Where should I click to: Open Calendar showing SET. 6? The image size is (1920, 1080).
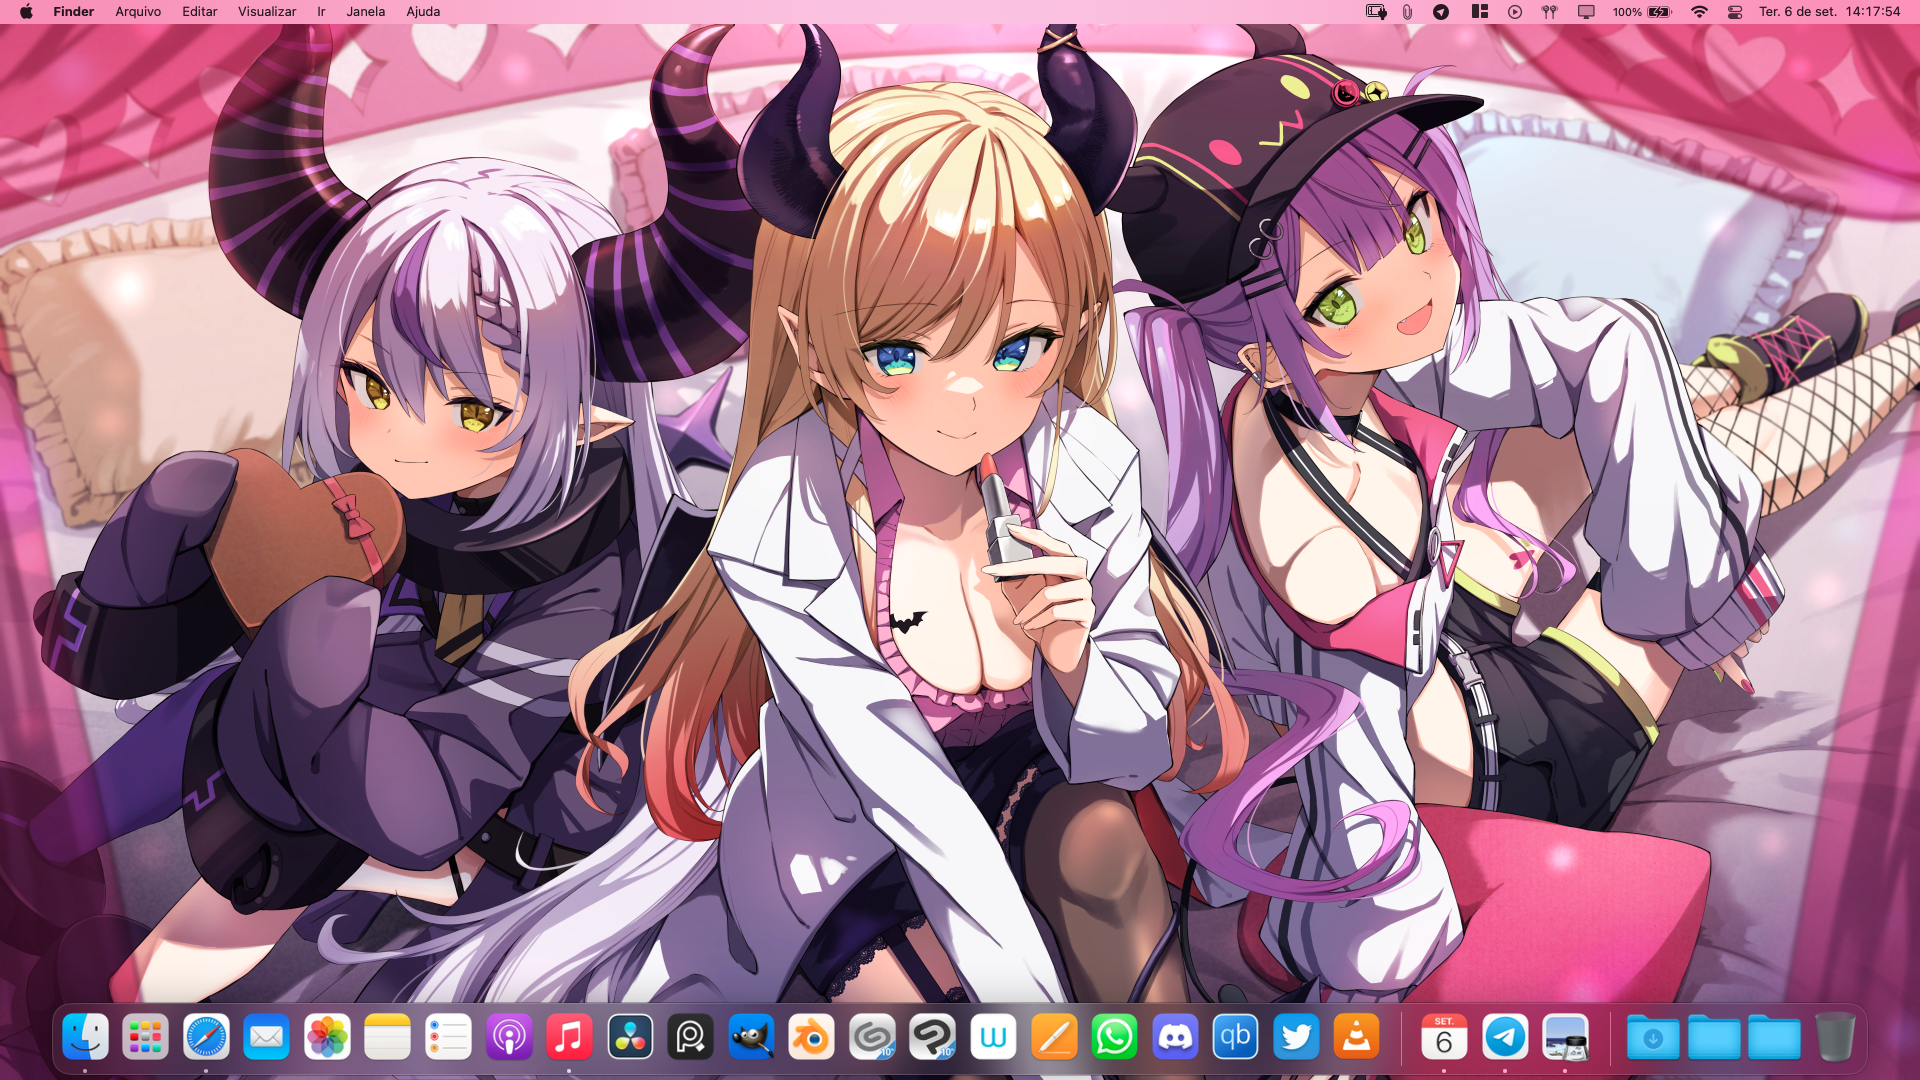pyautogui.click(x=1444, y=1037)
